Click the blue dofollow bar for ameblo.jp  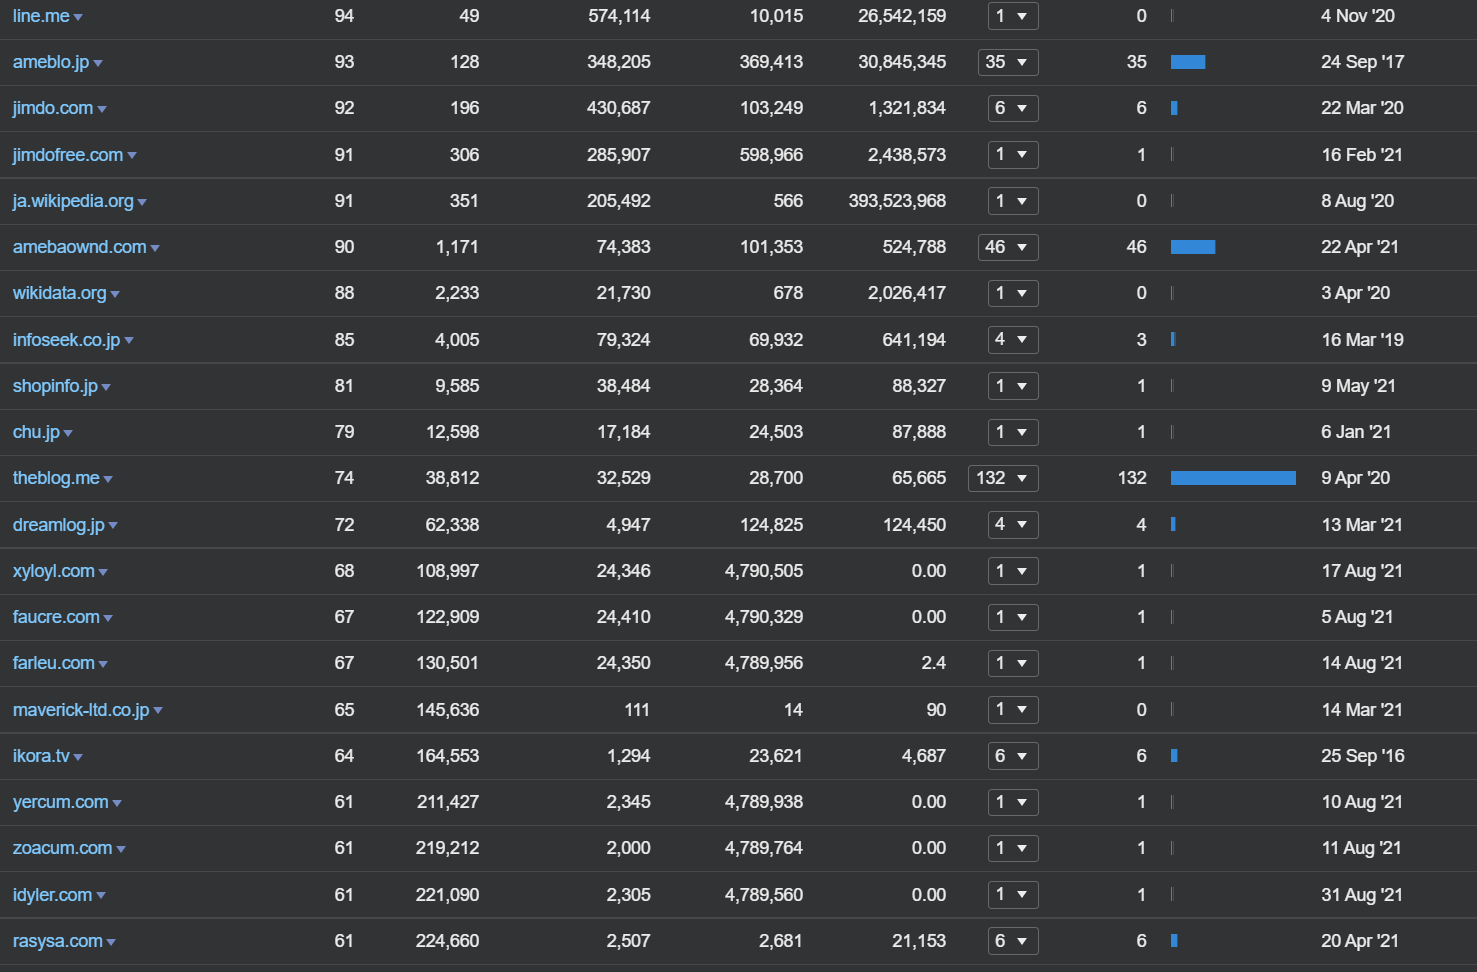click(1188, 62)
